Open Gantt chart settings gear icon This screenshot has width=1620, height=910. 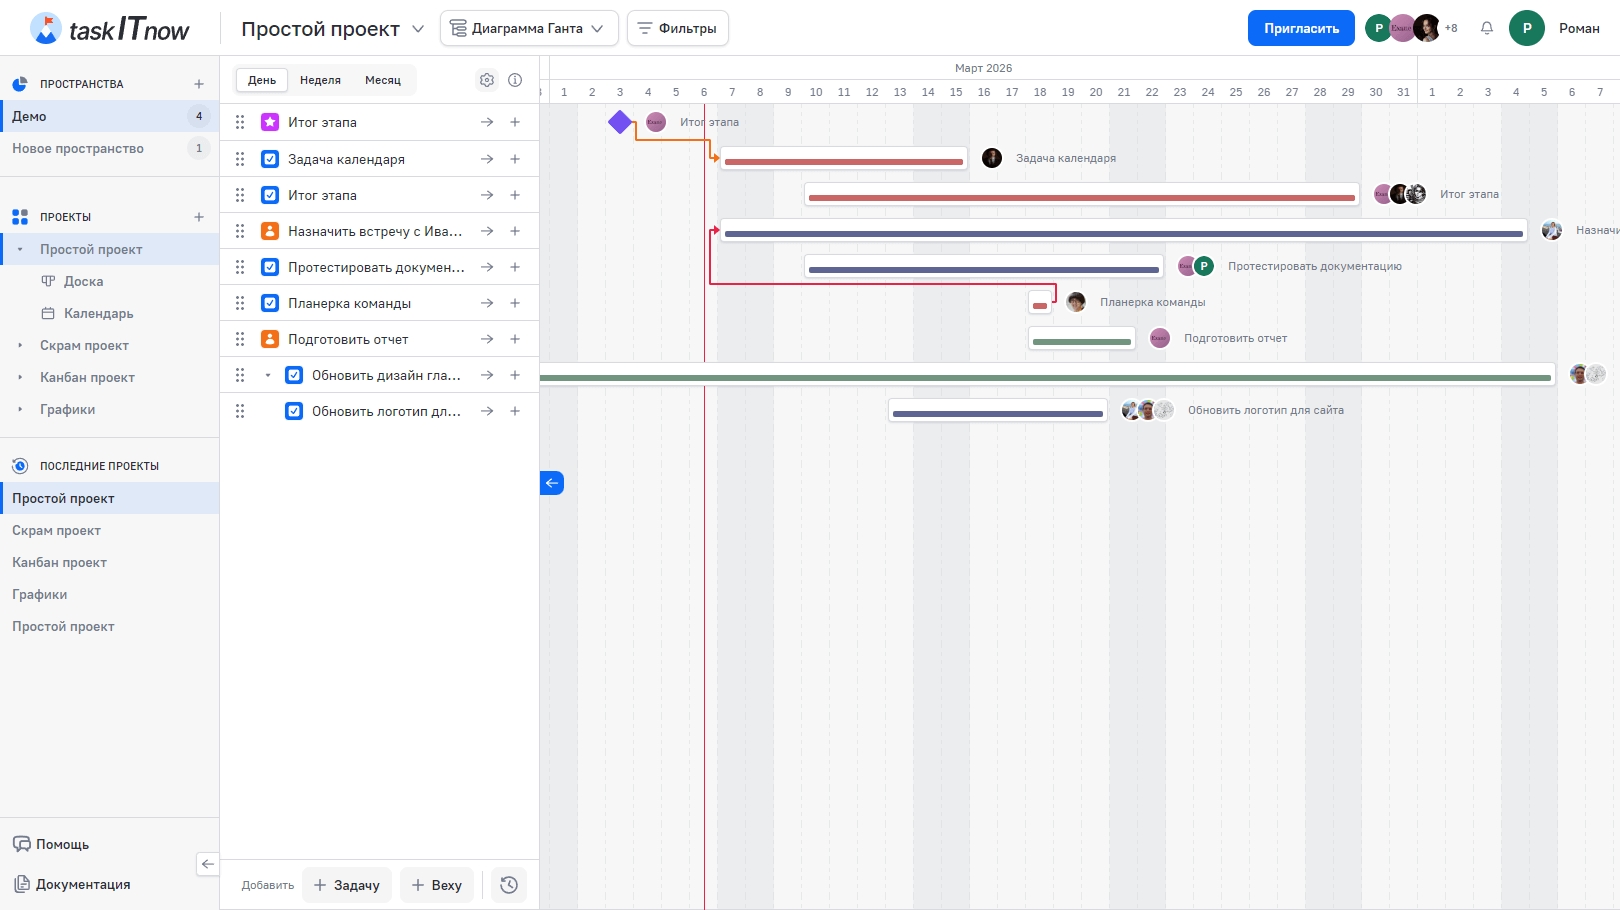487,80
